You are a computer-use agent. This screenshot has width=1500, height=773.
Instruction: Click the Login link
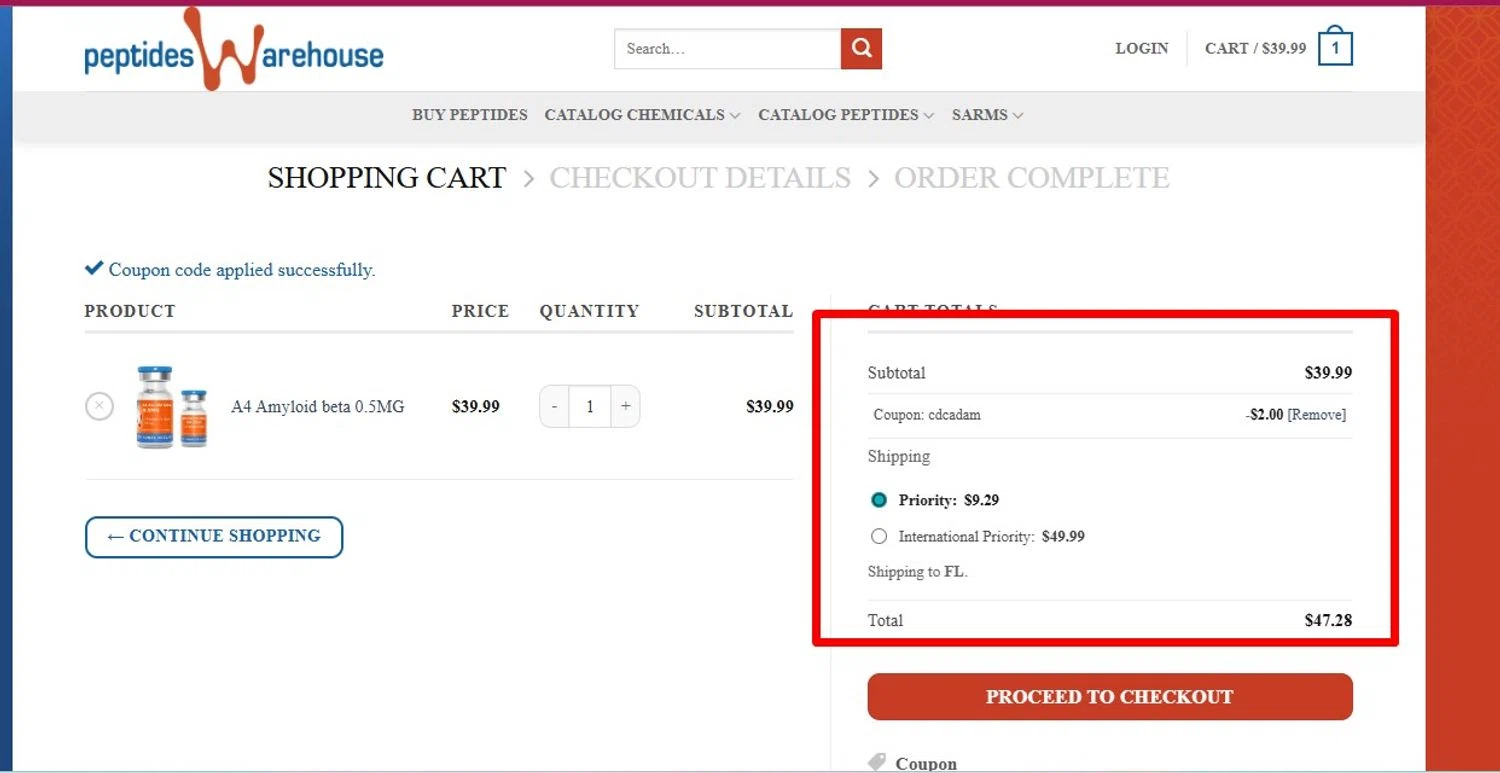(1142, 48)
